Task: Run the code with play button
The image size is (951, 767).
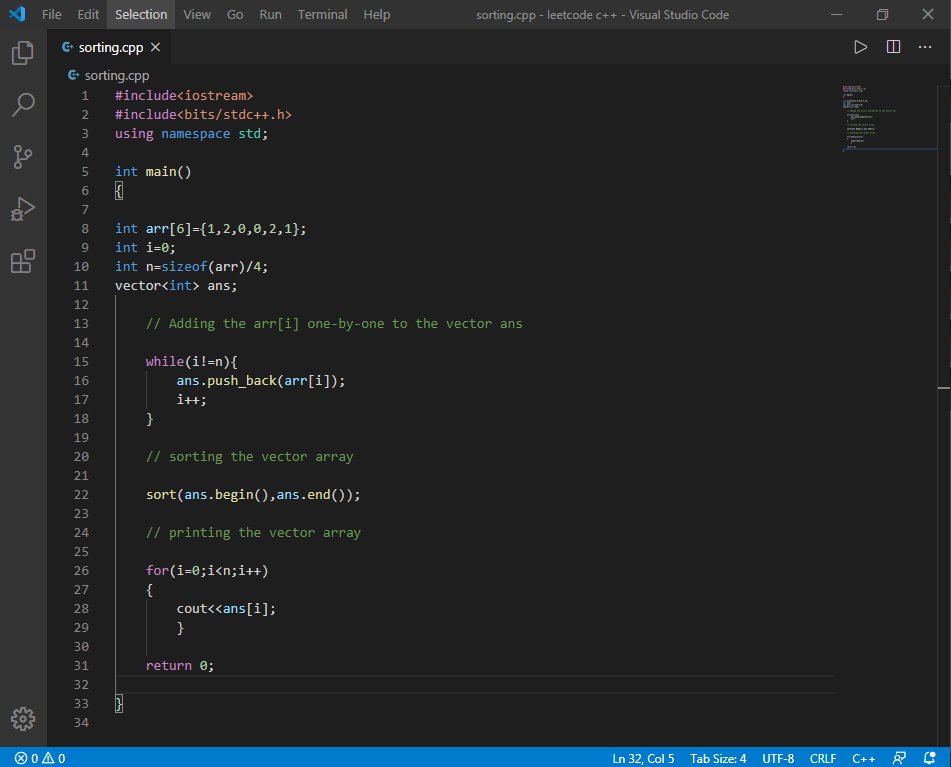Action: tap(860, 47)
